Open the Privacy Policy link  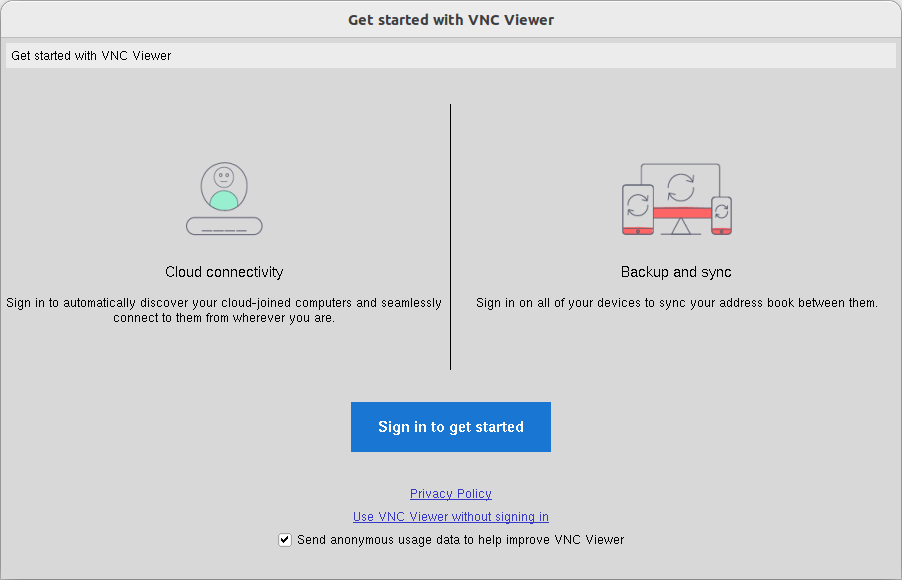coord(450,494)
